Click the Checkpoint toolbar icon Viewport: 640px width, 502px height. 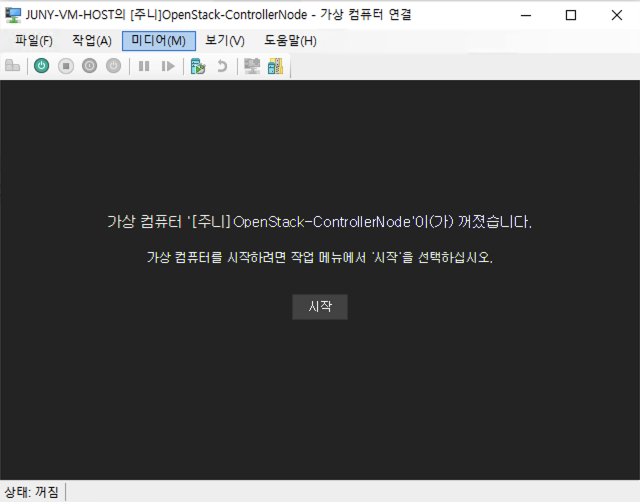click(198, 66)
